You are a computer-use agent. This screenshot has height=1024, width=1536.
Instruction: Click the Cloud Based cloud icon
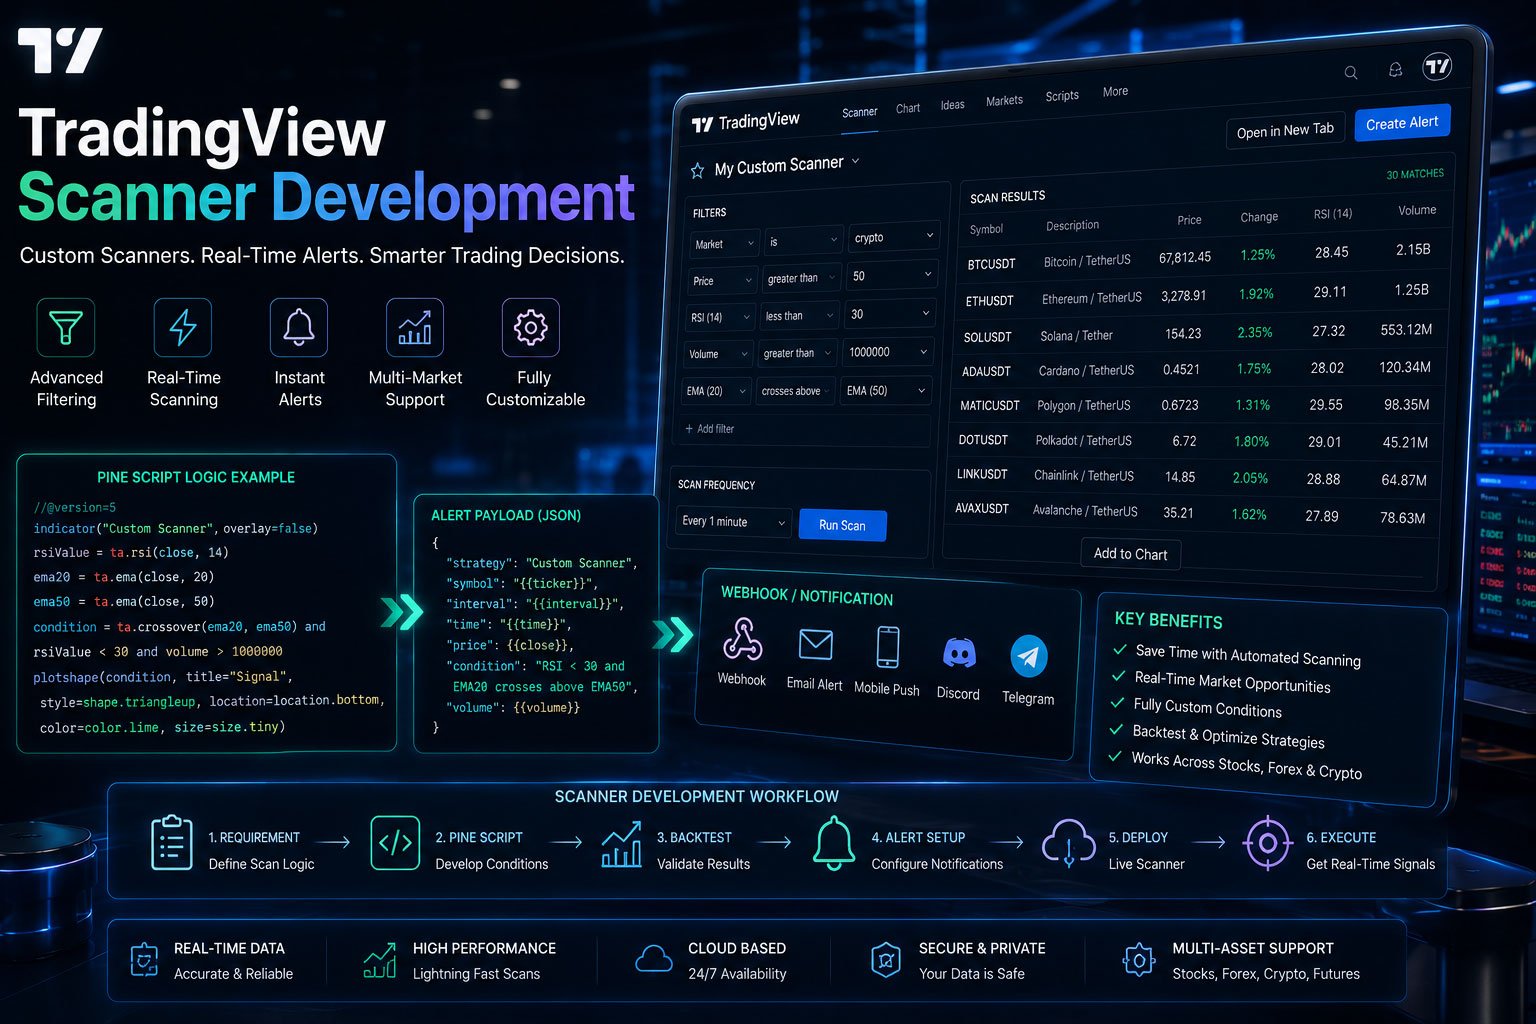(654, 960)
